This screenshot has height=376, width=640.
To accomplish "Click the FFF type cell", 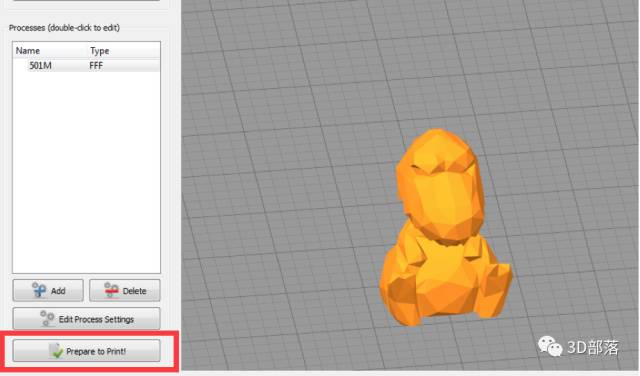I will tap(96, 65).
